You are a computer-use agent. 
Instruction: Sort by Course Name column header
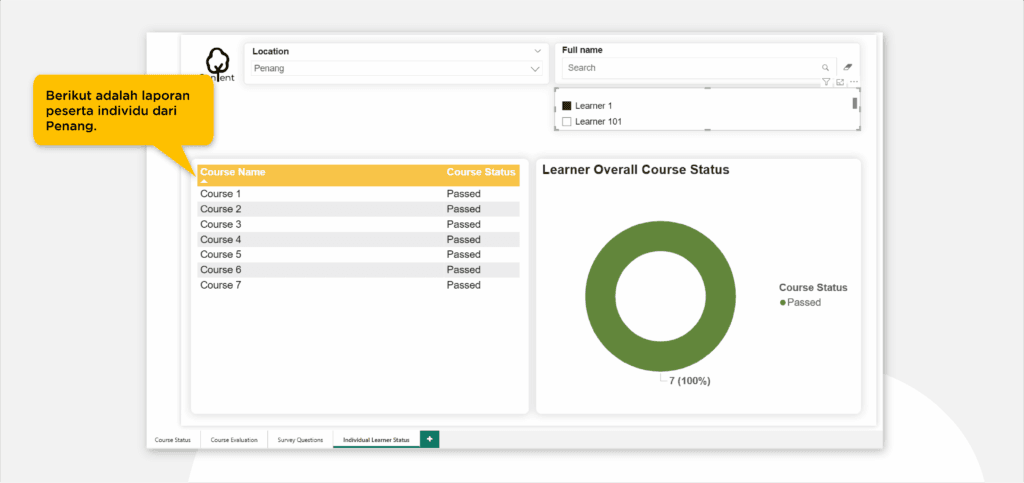click(232, 172)
